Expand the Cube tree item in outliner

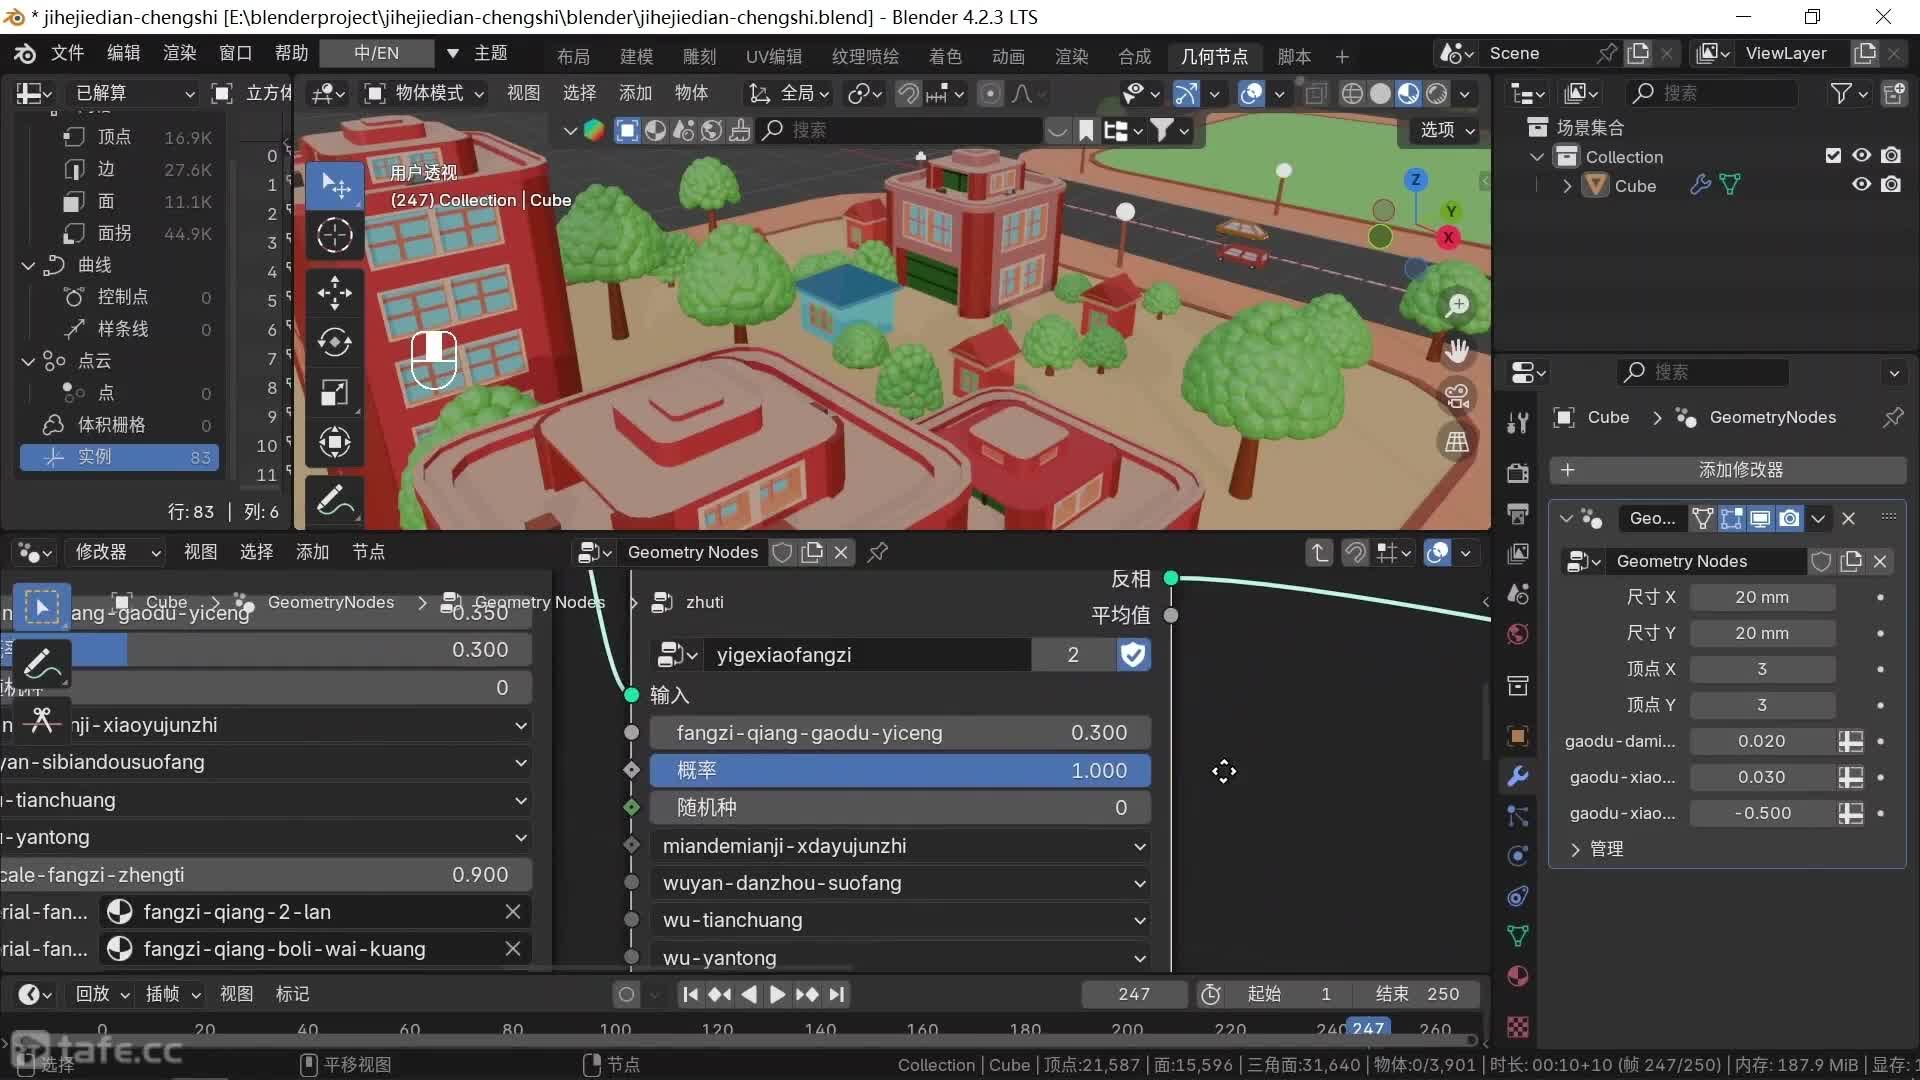(x=1567, y=186)
